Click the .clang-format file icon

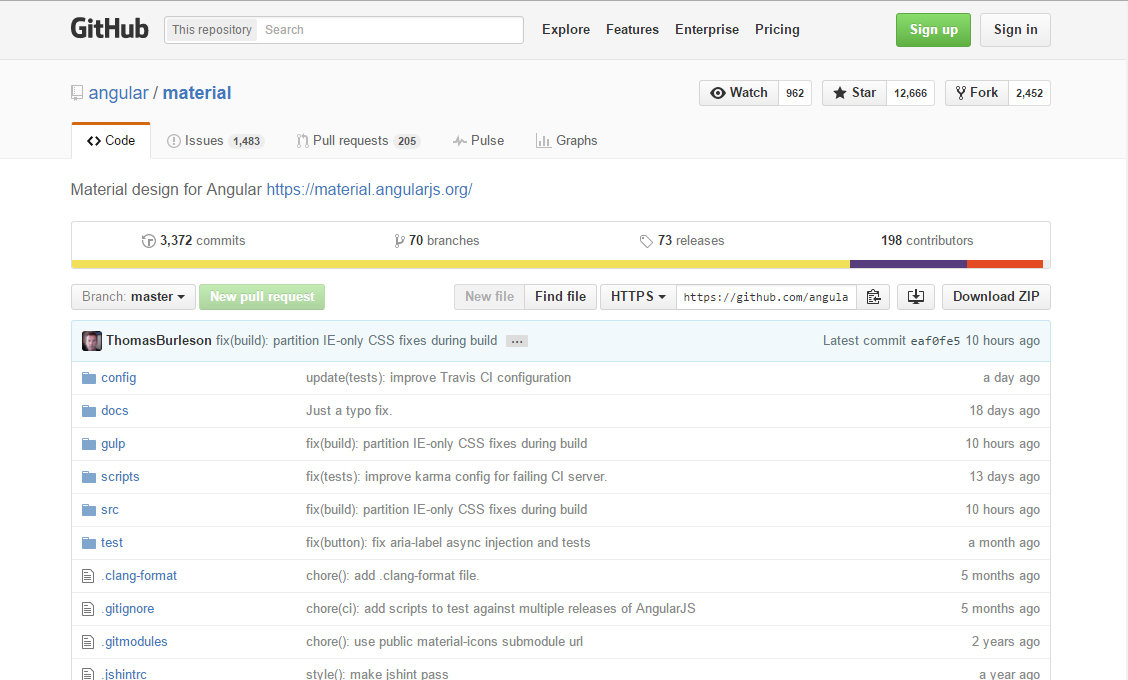[x=88, y=576]
